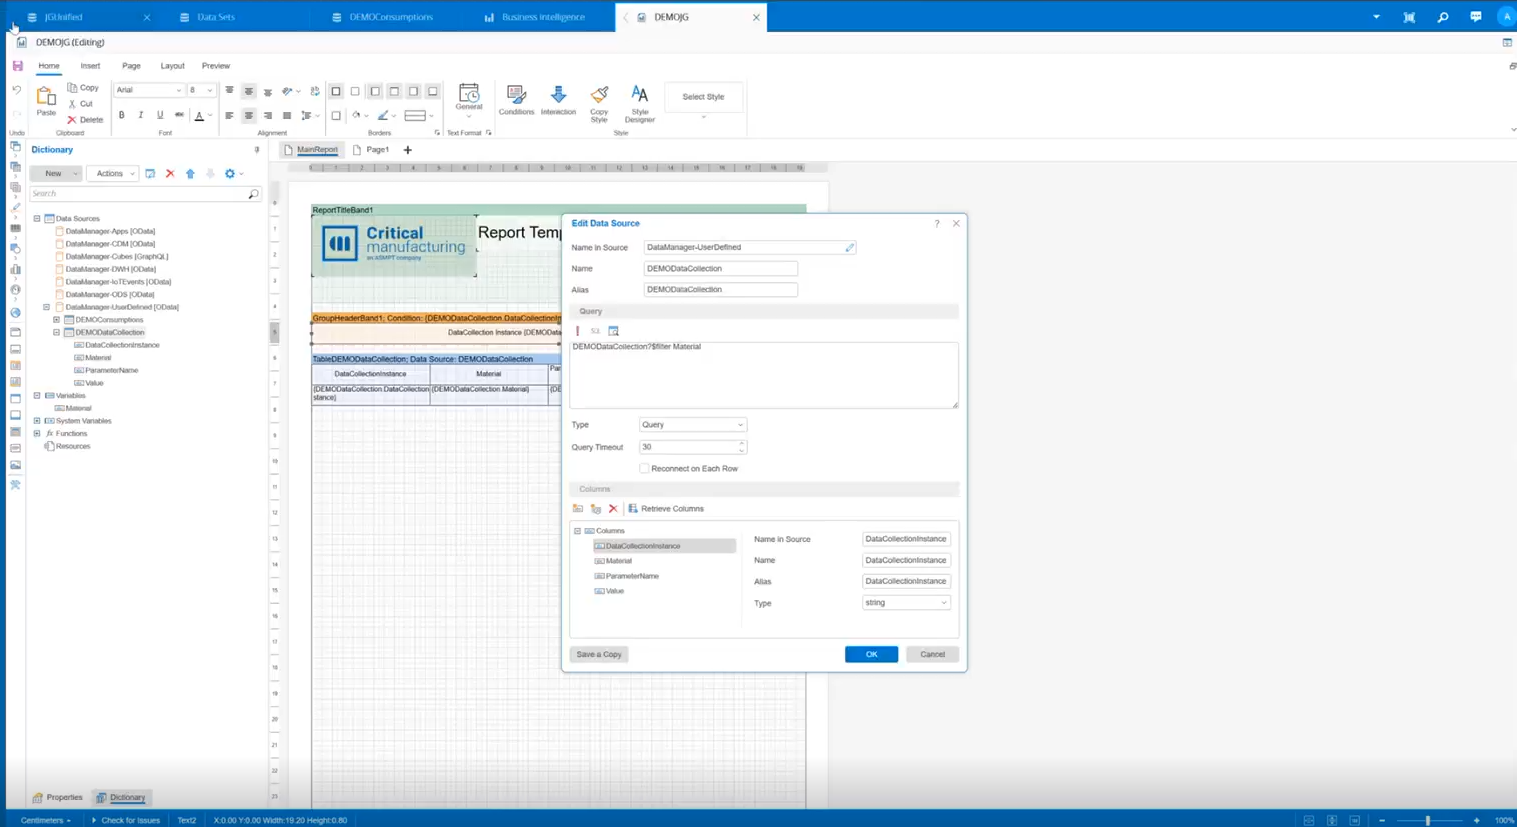The width and height of the screenshot is (1517, 827).
Task: Open the border line color picker
Action: pyautogui.click(x=386, y=116)
